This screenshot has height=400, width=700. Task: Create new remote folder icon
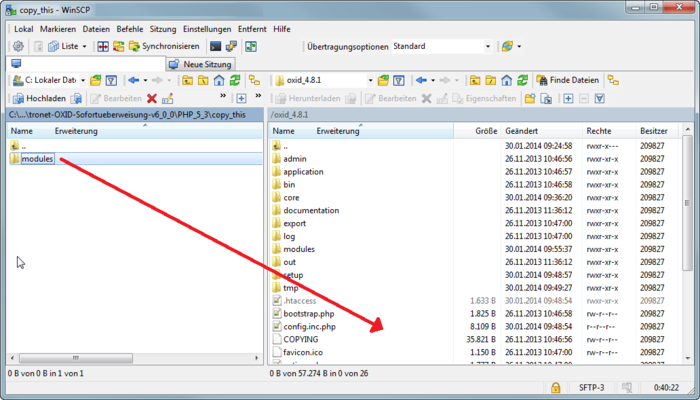(x=530, y=99)
